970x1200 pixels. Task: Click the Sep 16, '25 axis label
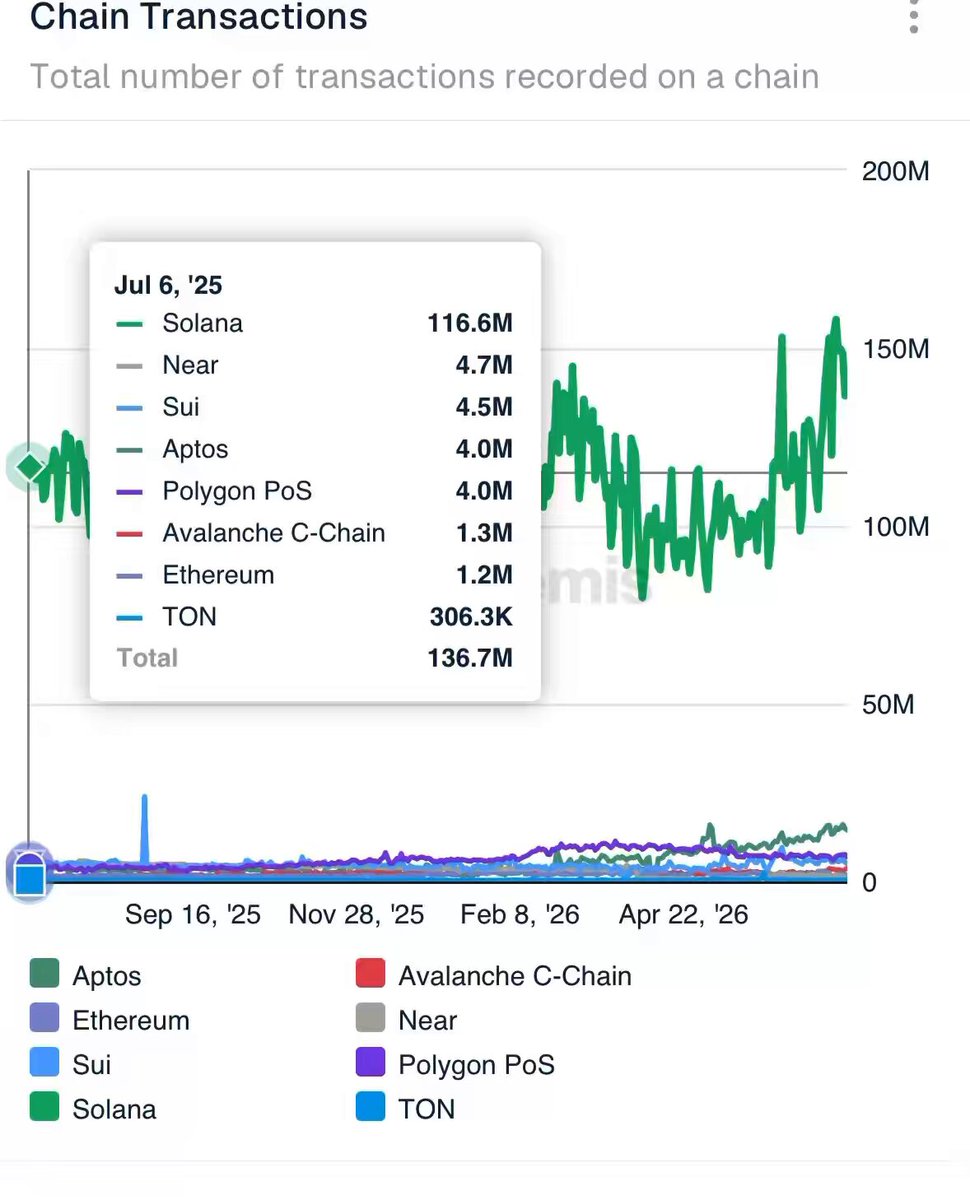(193, 915)
